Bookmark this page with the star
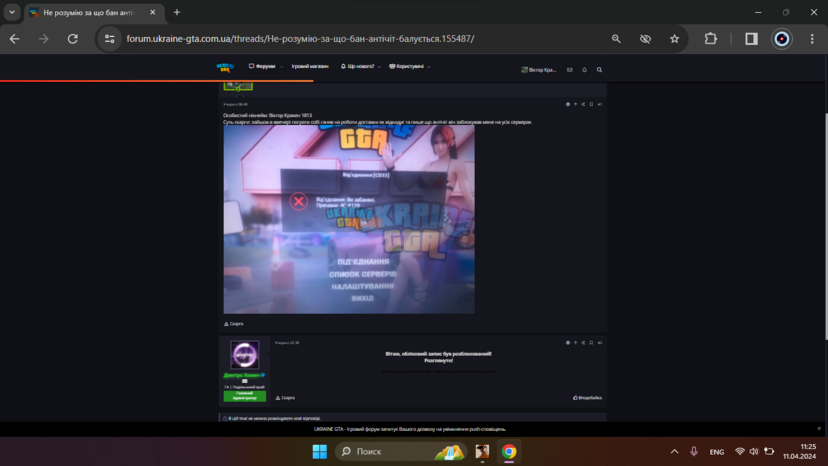The width and height of the screenshot is (828, 466). pos(674,39)
